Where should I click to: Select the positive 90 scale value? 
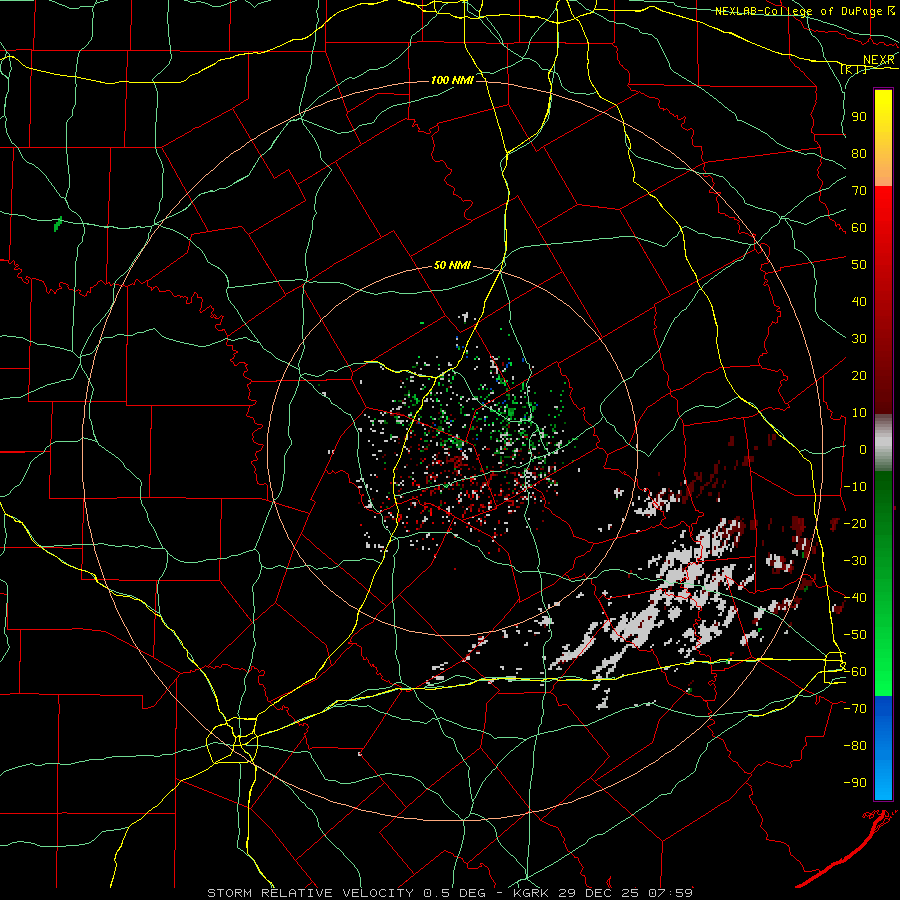coord(859,117)
